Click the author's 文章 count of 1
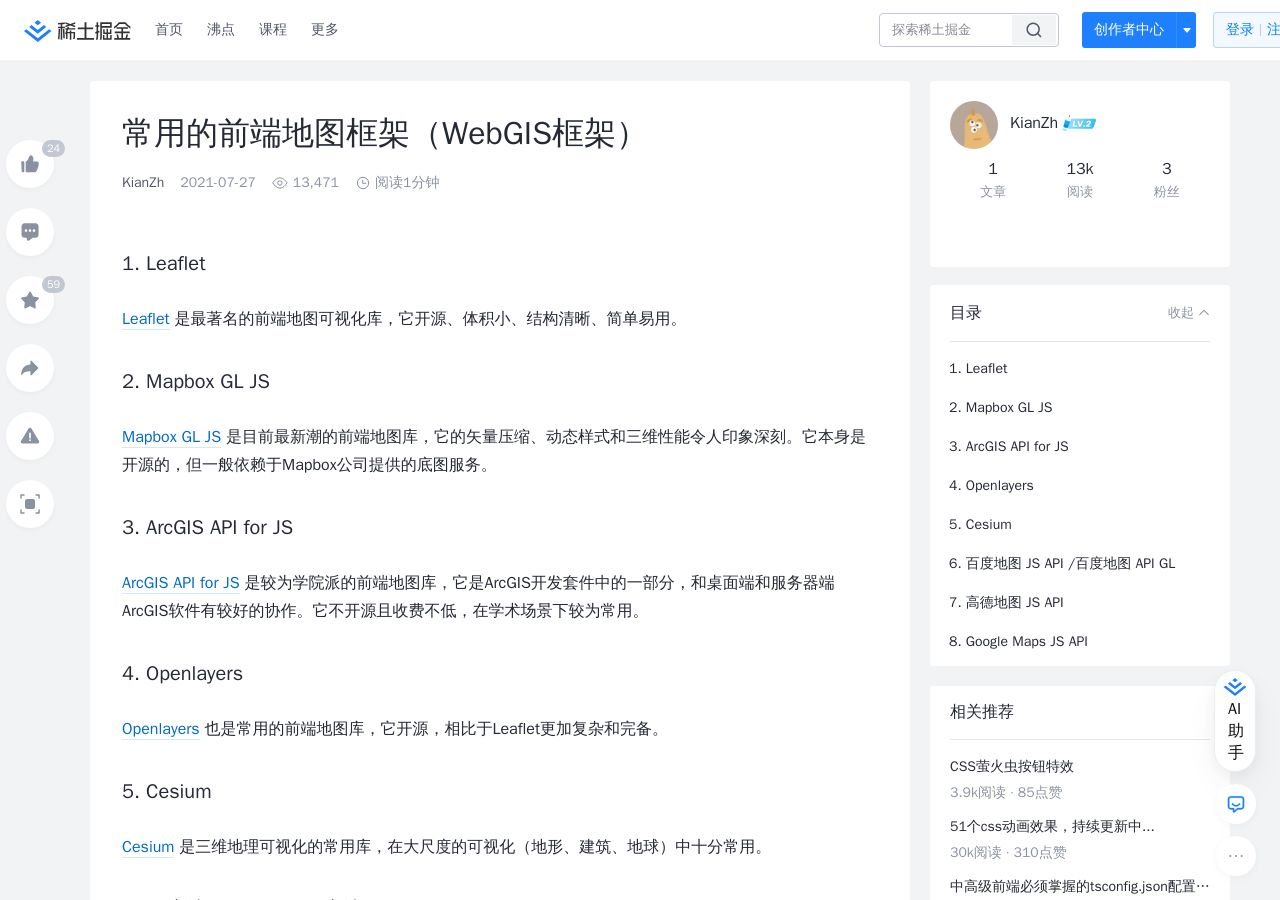Viewport: 1280px width, 900px height. (x=993, y=180)
